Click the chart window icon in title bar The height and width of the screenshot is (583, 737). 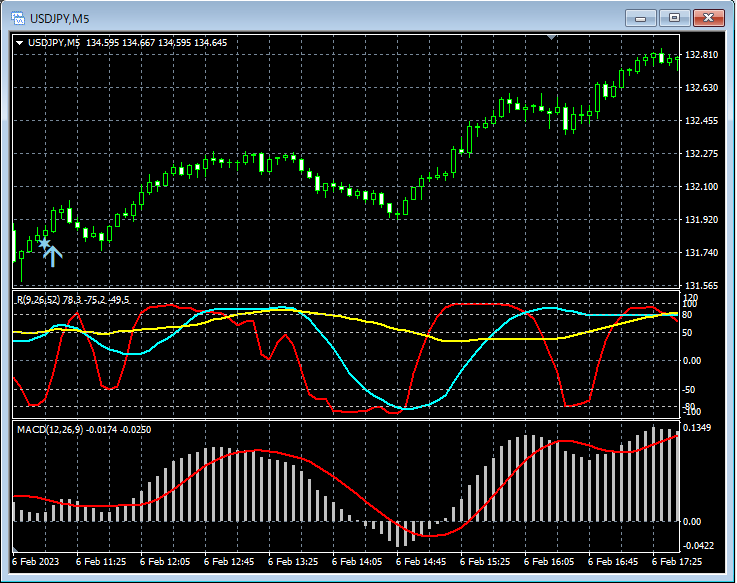click(x=18, y=18)
